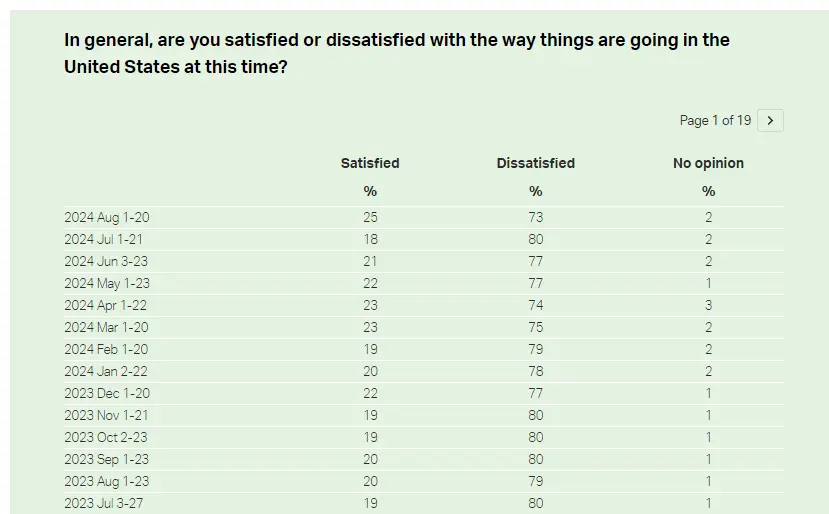Click the Satisfied column header
Viewport: 829px width, 514px height.
point(370,163)
